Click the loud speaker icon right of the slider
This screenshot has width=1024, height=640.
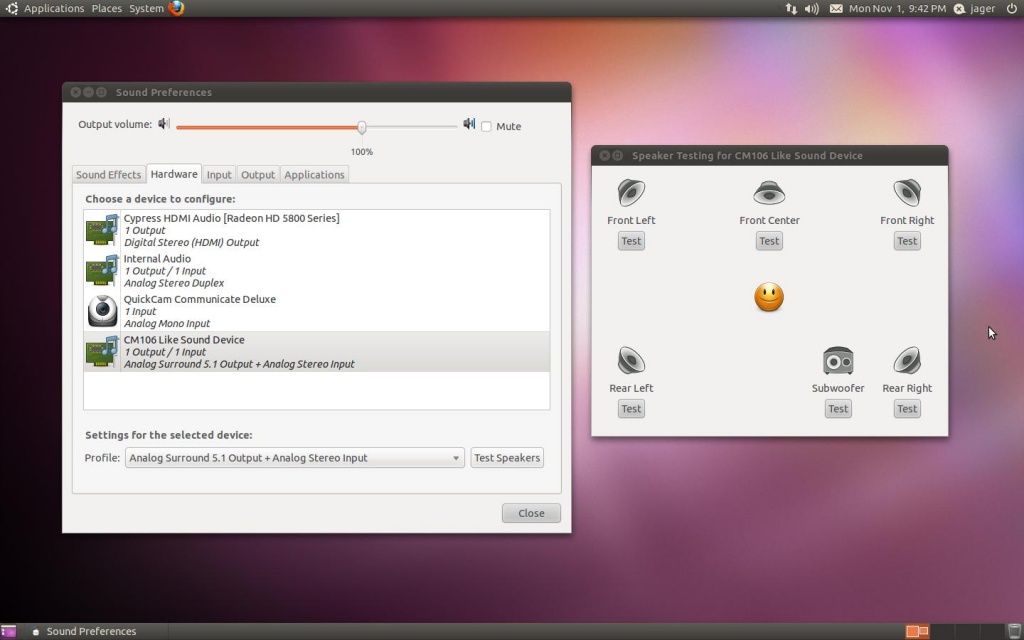tap(469, 123)
